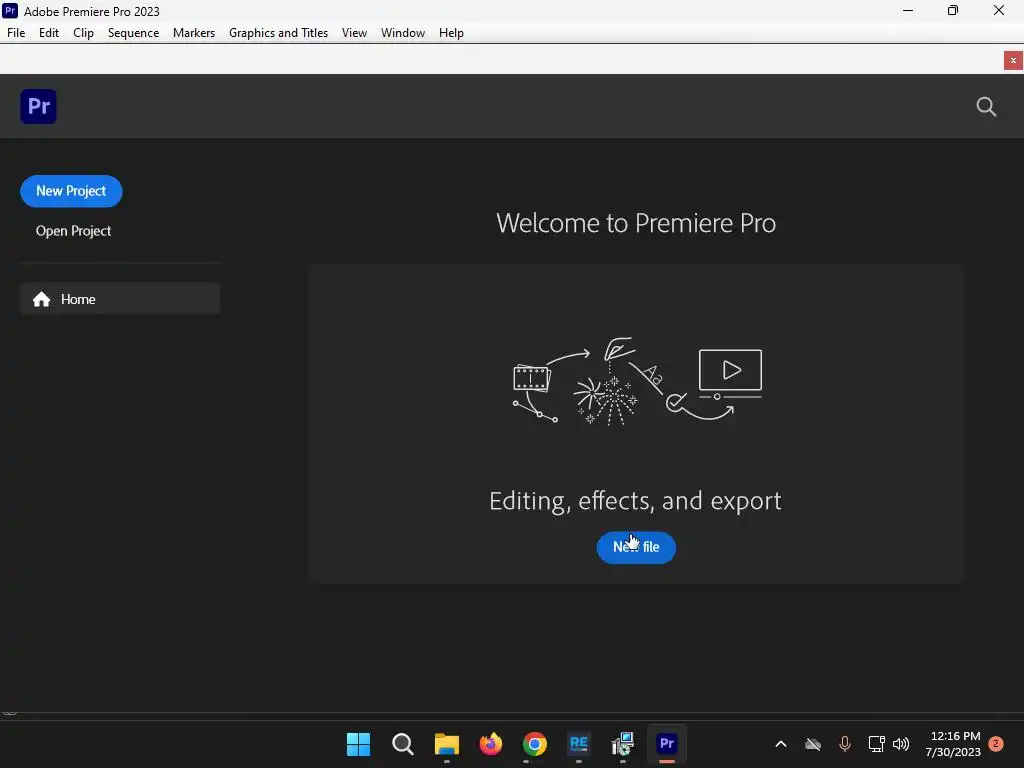The height and width of the screenshot is (768, 1024).
Task: Open the Clip menu
Action: (x=84, y=33)
